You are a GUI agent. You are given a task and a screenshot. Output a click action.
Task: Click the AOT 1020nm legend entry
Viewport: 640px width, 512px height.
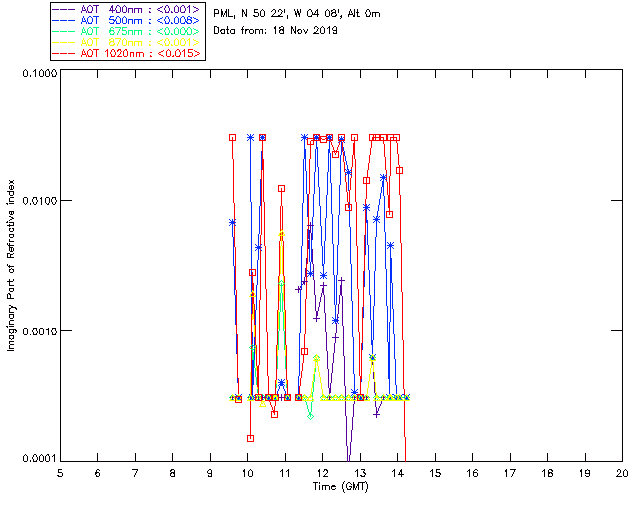click(x=127, y=53)
